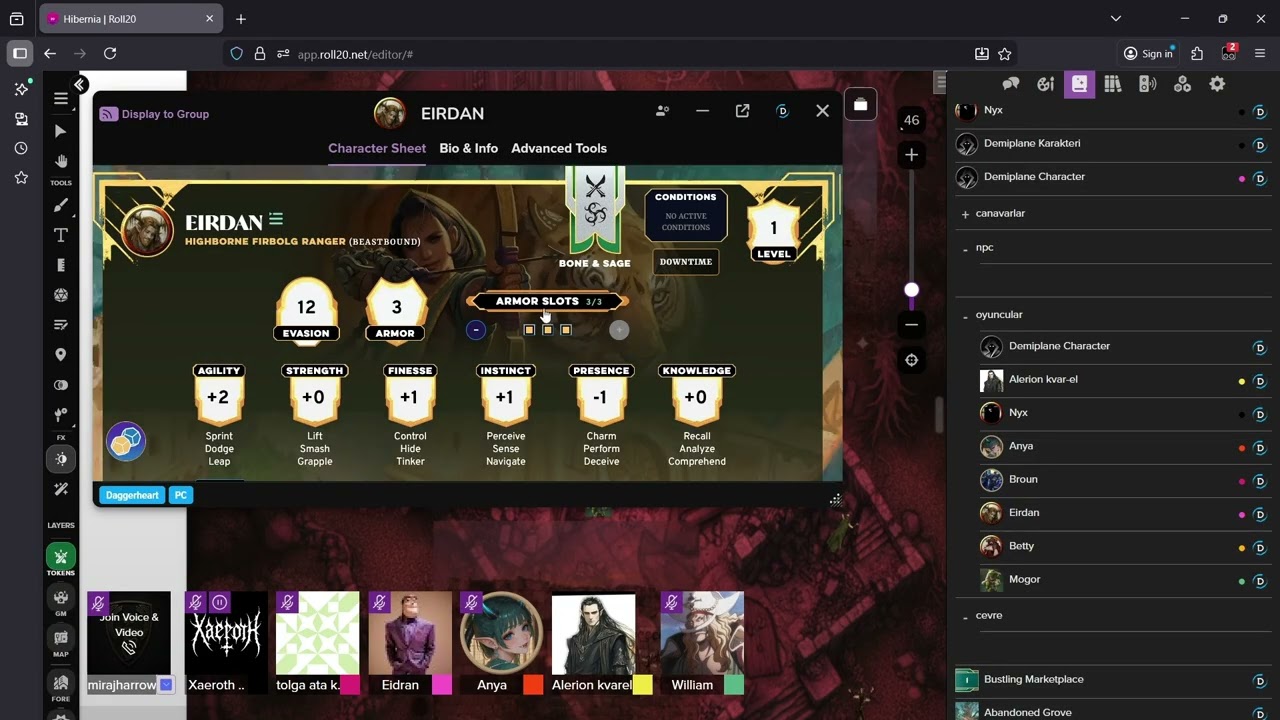This screenshot has height=720, width=1280.
Task: Select the Pan hand tool
Action: tap(61, 161)
